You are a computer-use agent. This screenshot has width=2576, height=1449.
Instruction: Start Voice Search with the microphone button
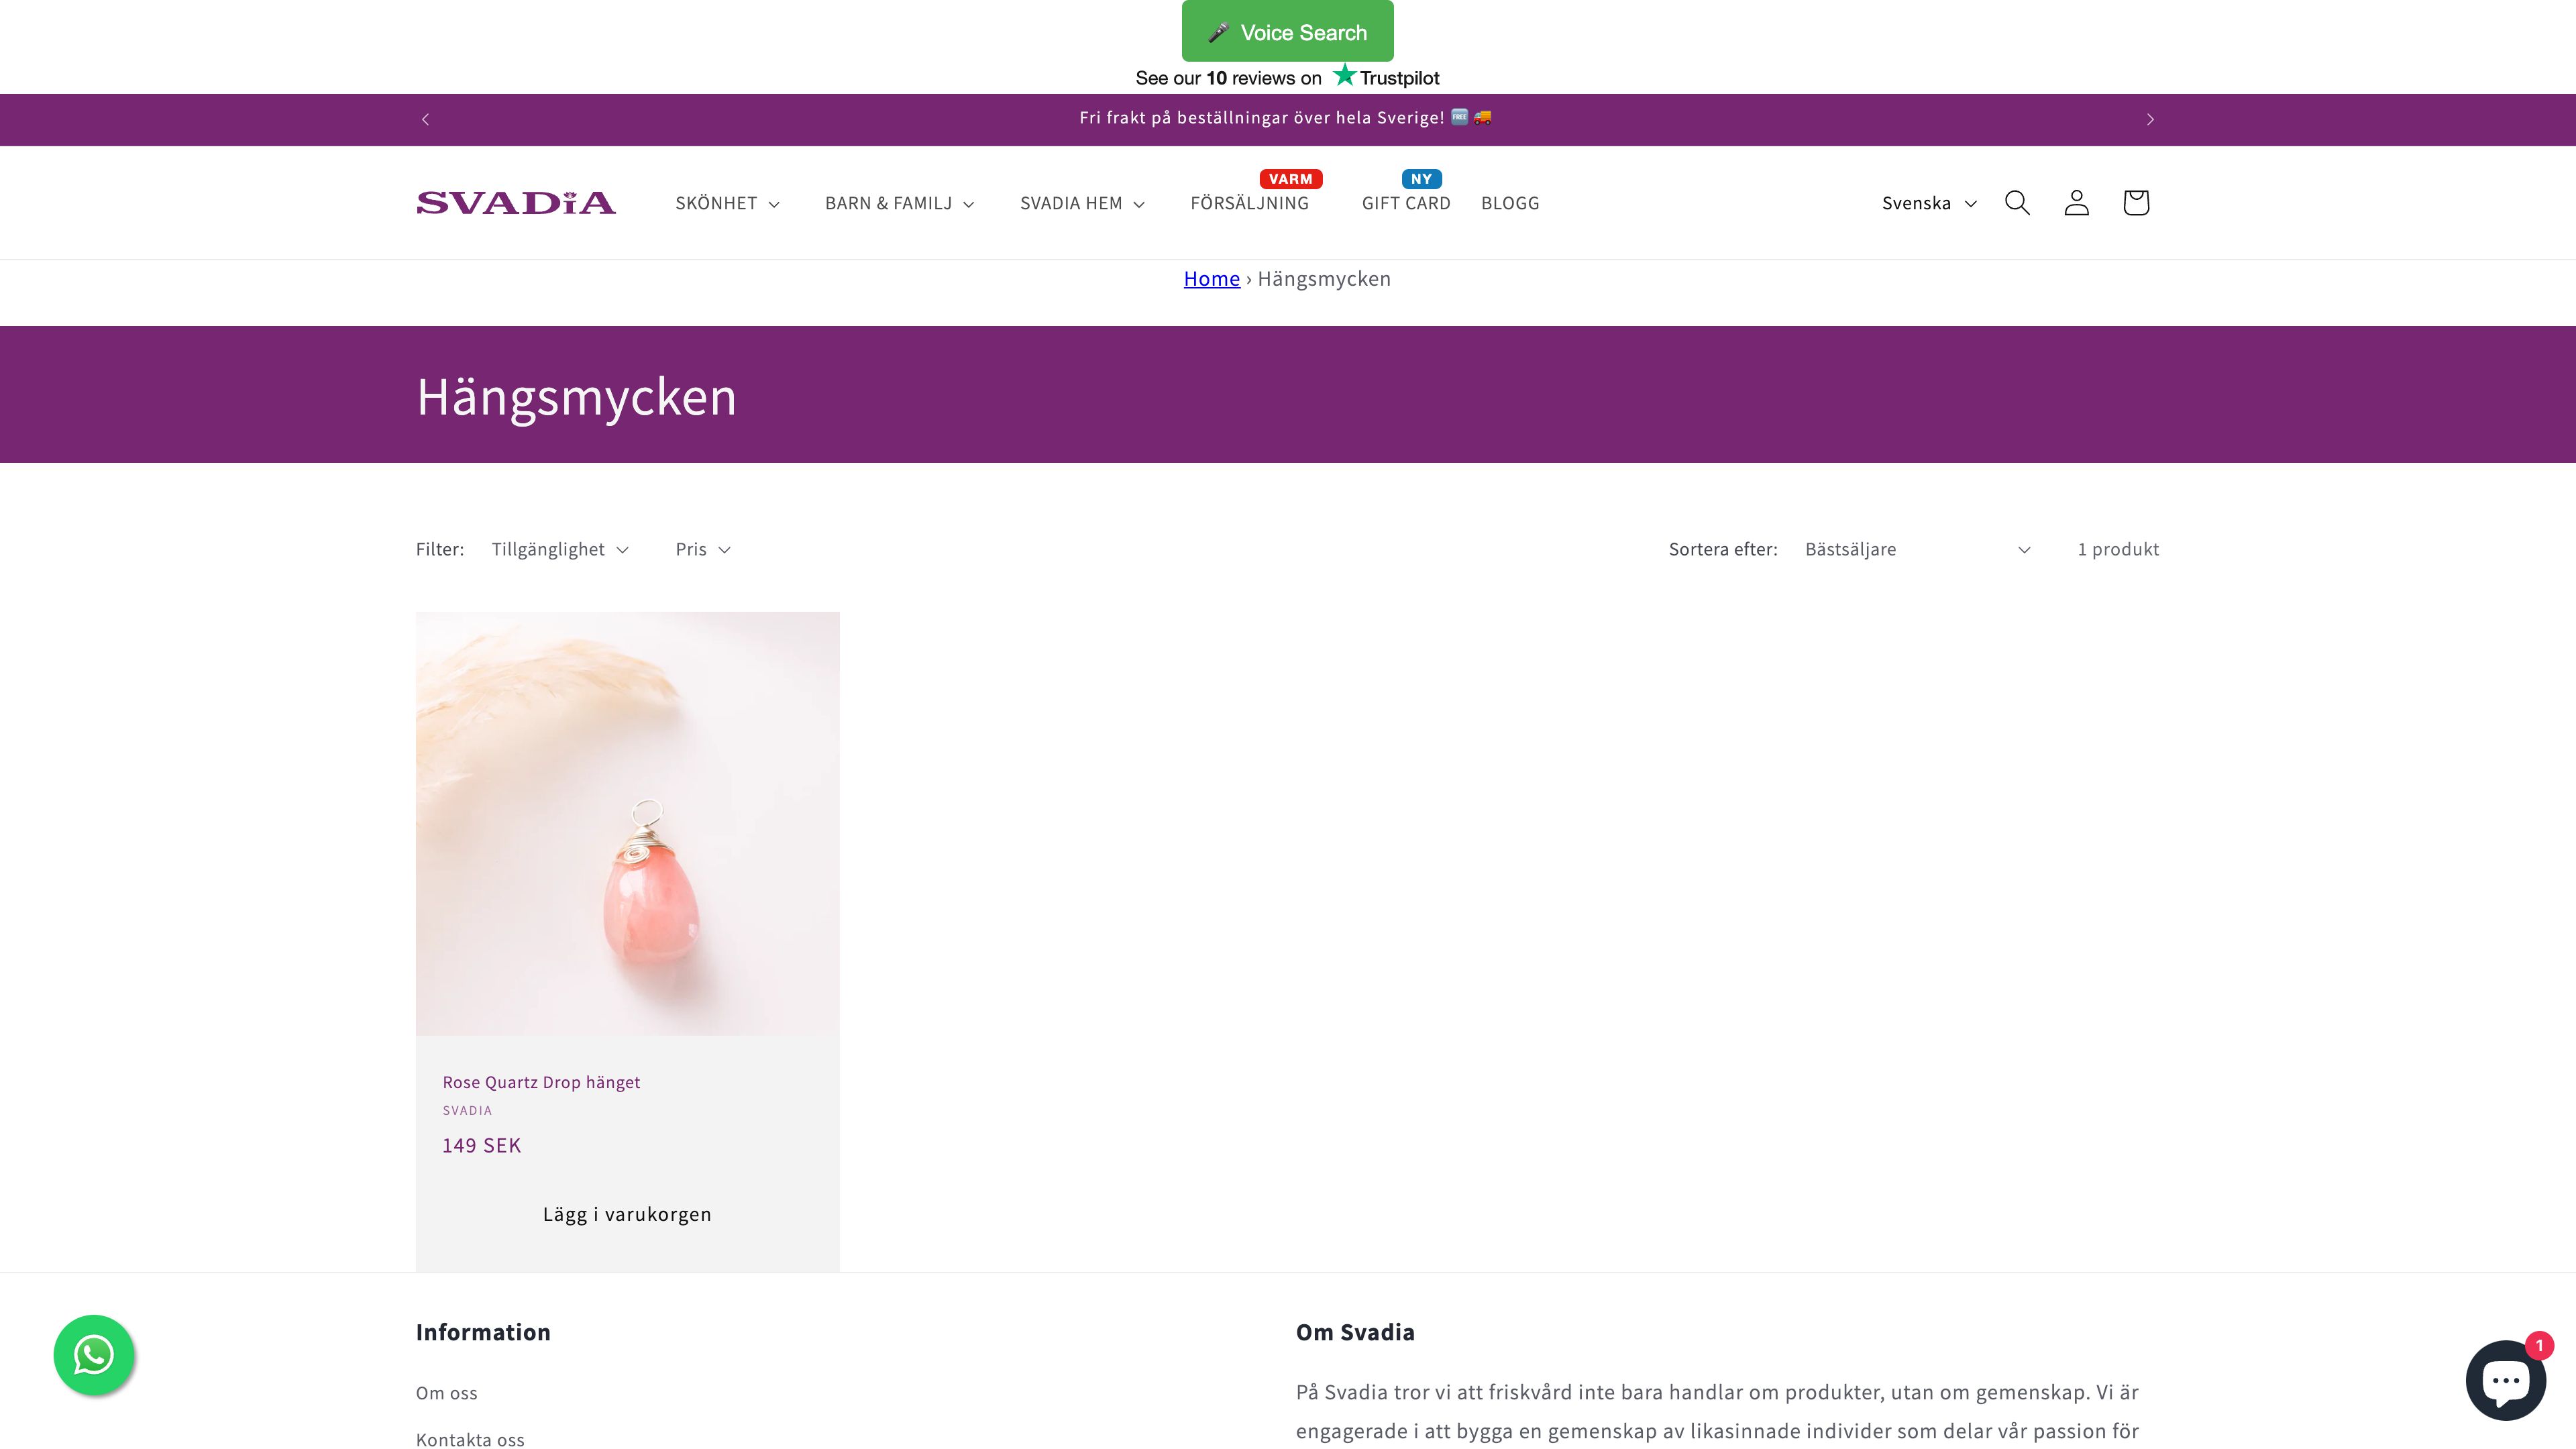(1287, 31)
